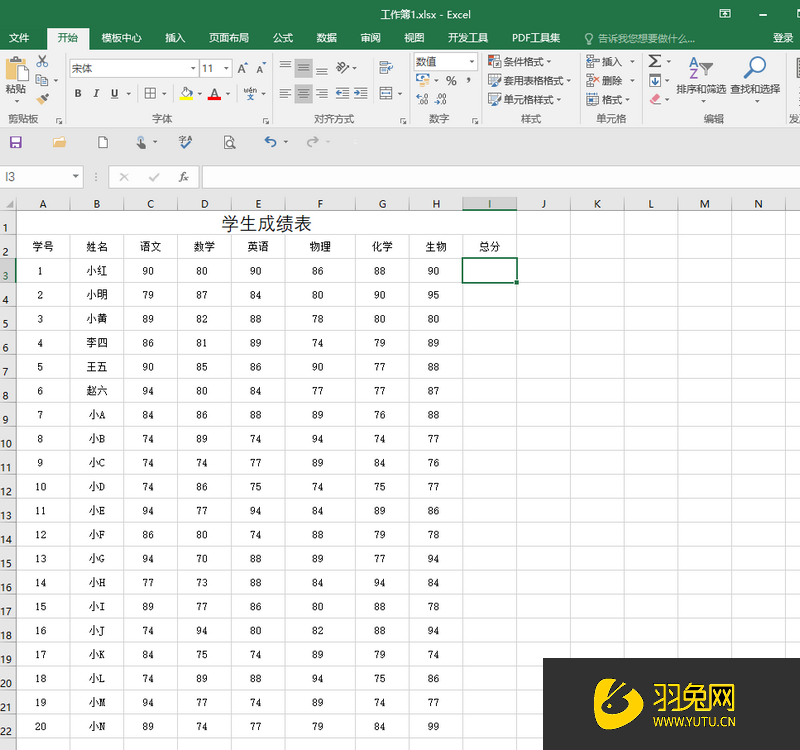Click the AutoSum sigma icon
Screen dimensions: 800x750
tap(655, 61)
